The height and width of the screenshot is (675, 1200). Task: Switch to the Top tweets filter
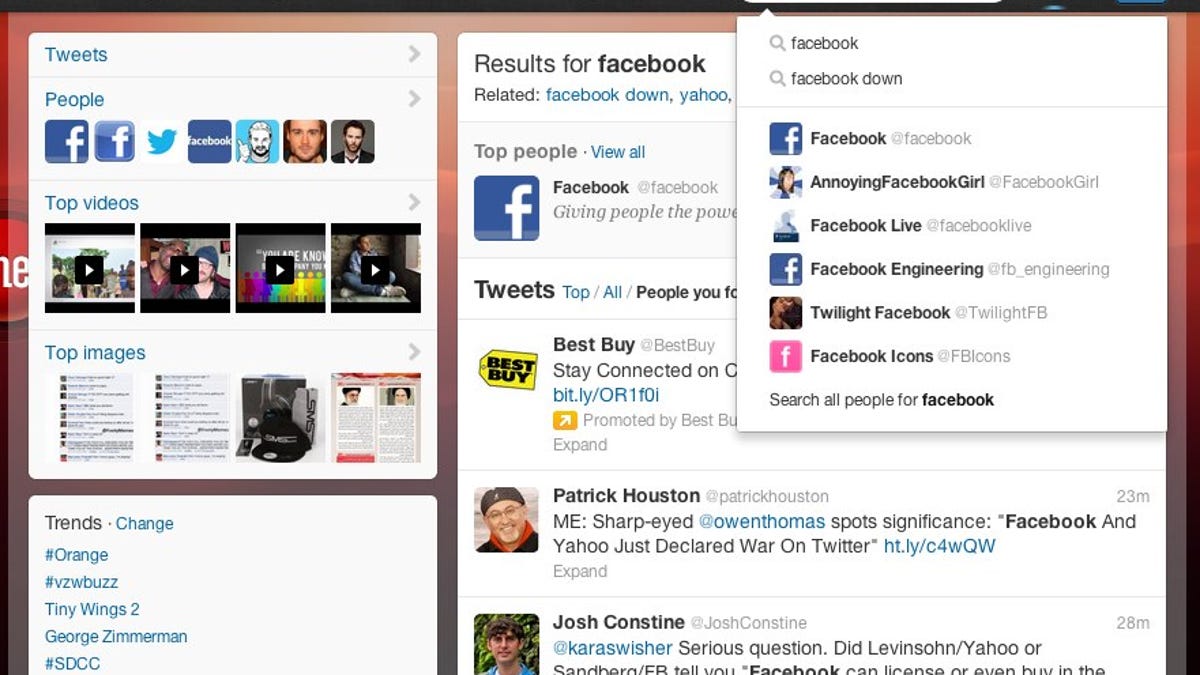[576, 292]
